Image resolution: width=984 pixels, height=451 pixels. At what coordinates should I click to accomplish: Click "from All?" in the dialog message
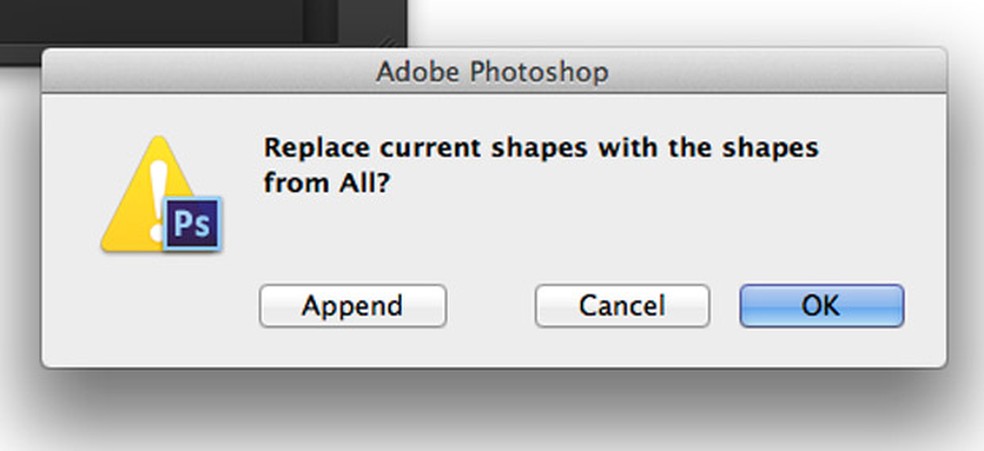(x=325, y=184)
